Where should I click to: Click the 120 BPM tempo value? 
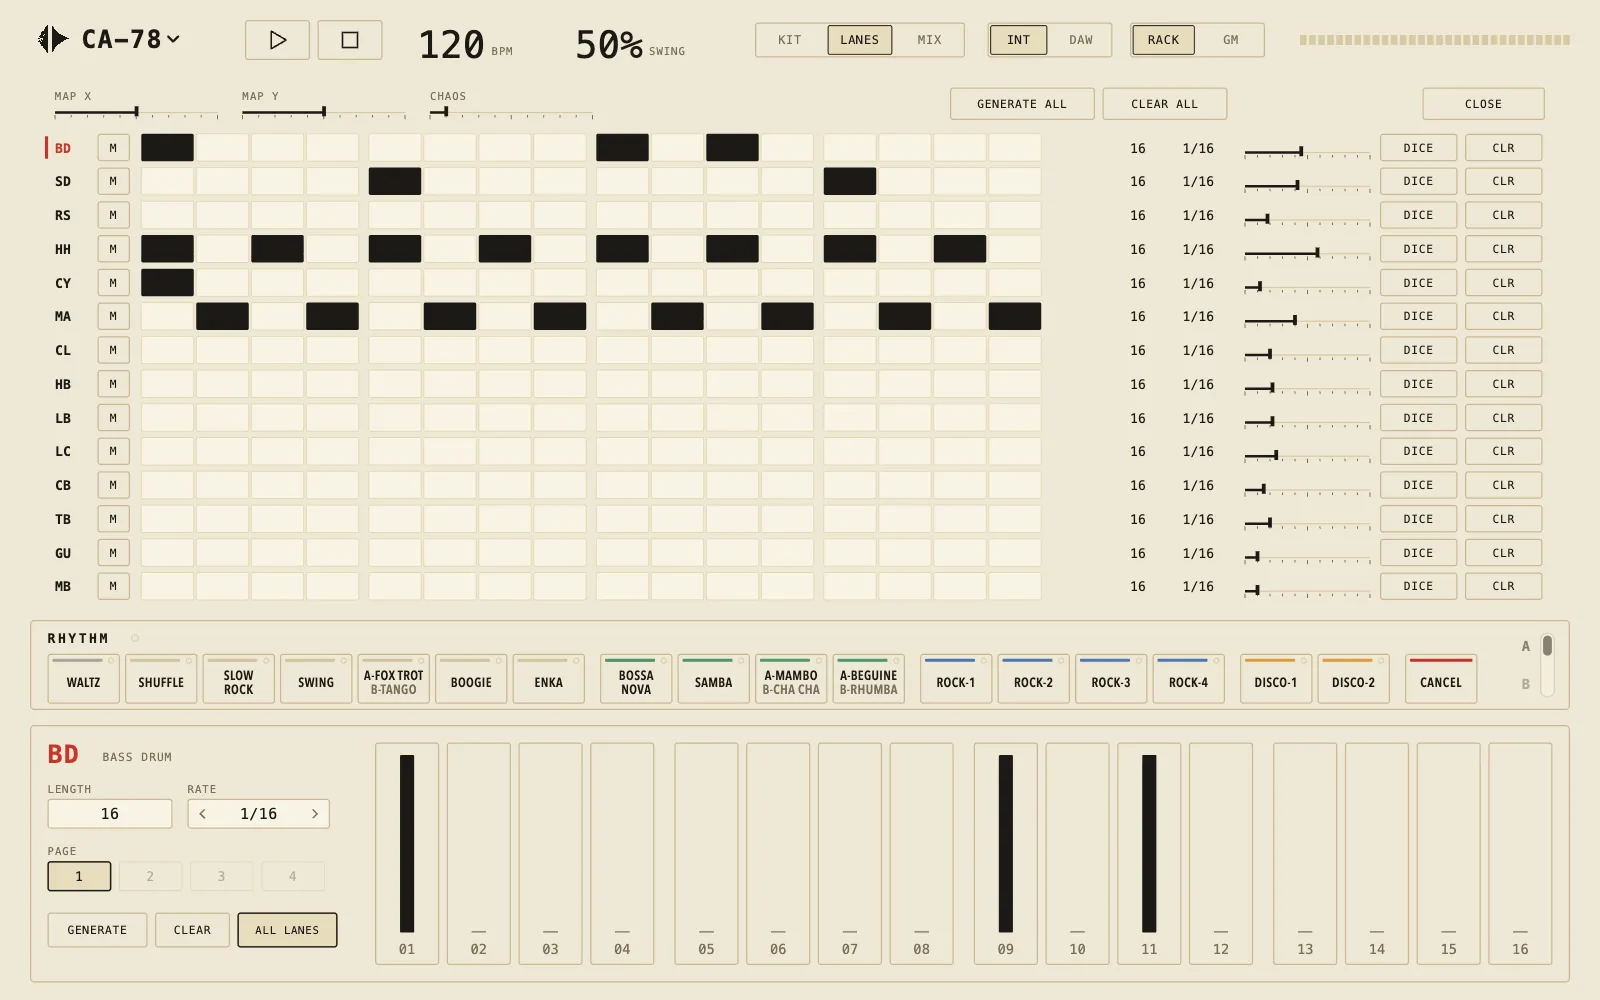(x=452, y=45)
